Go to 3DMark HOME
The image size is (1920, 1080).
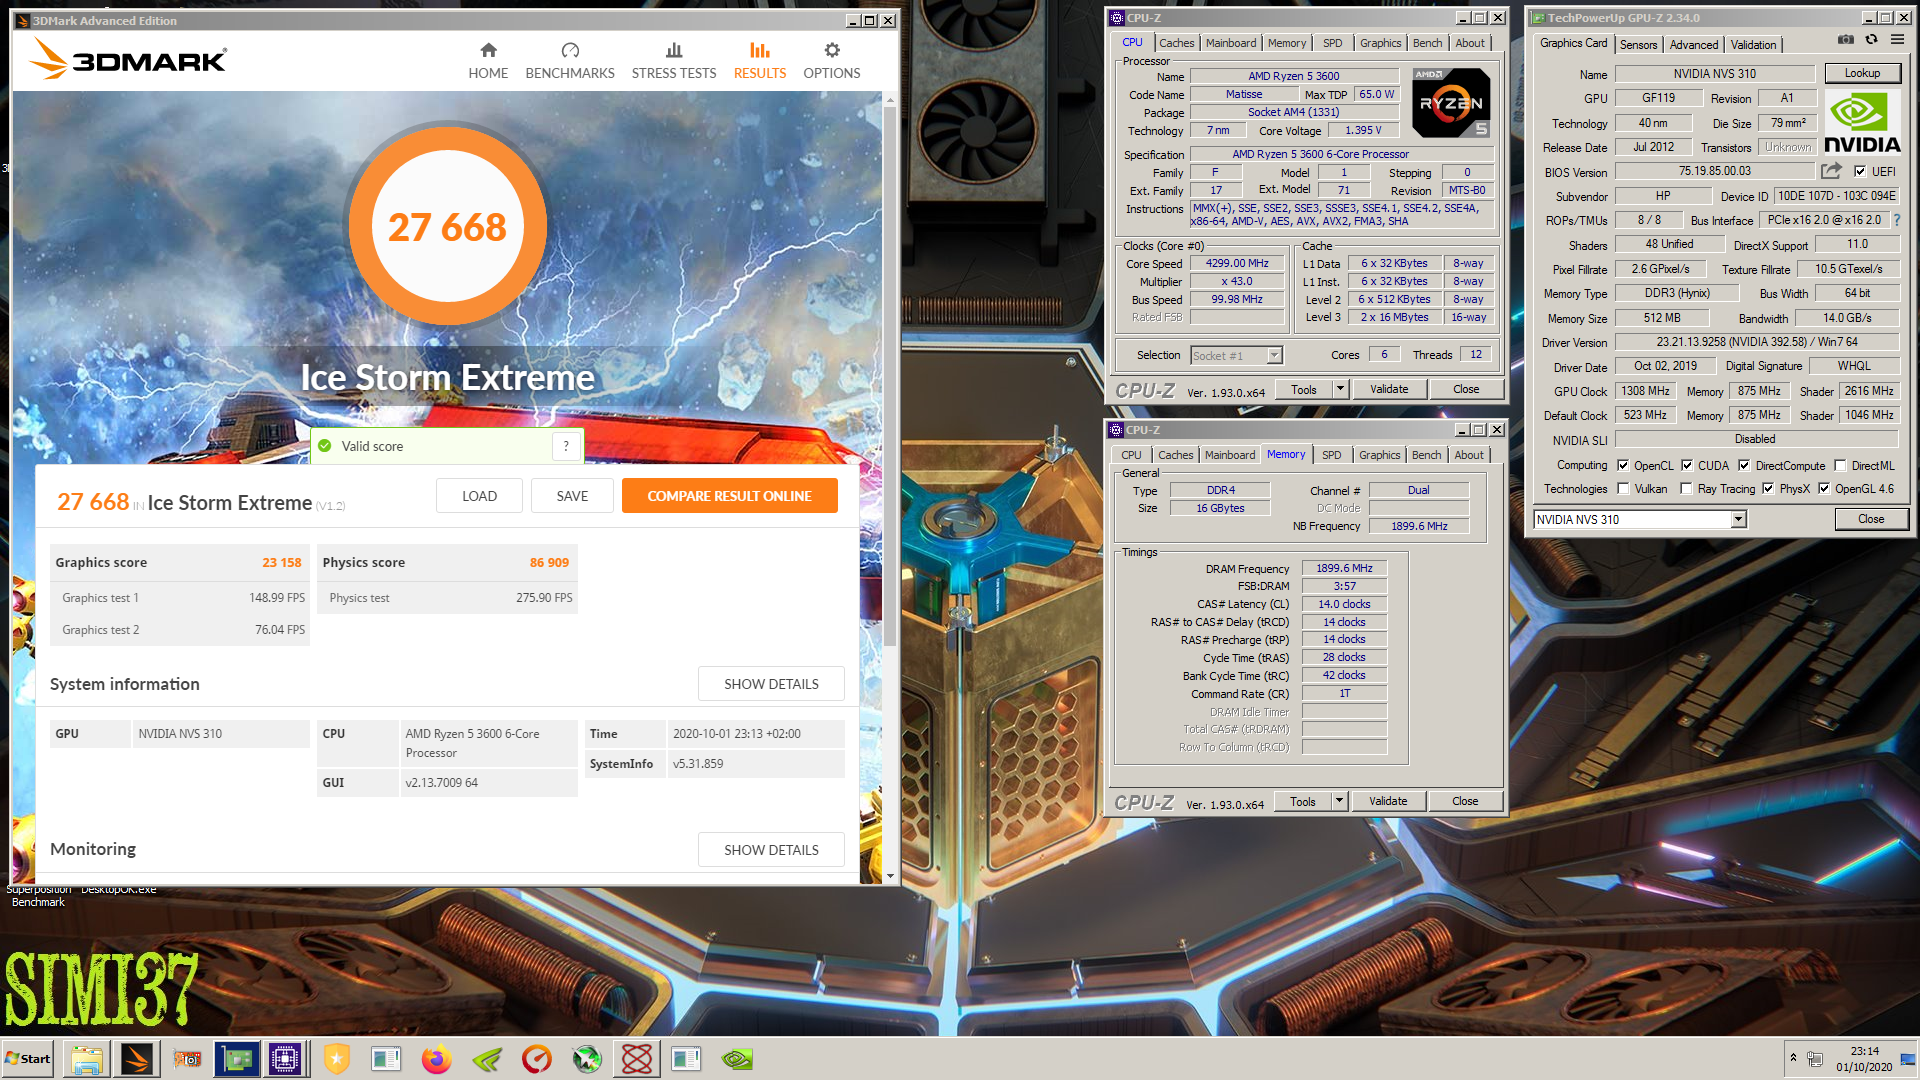[488, 61]
